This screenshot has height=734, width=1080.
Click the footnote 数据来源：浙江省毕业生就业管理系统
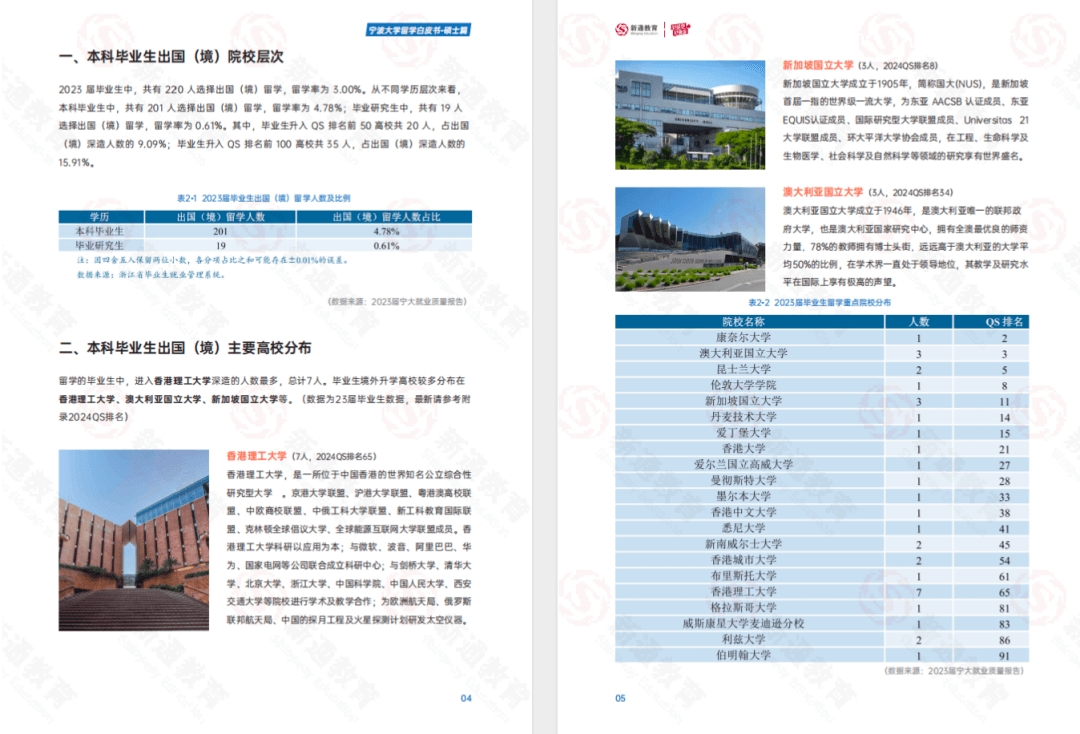click(x=151, y=275)
